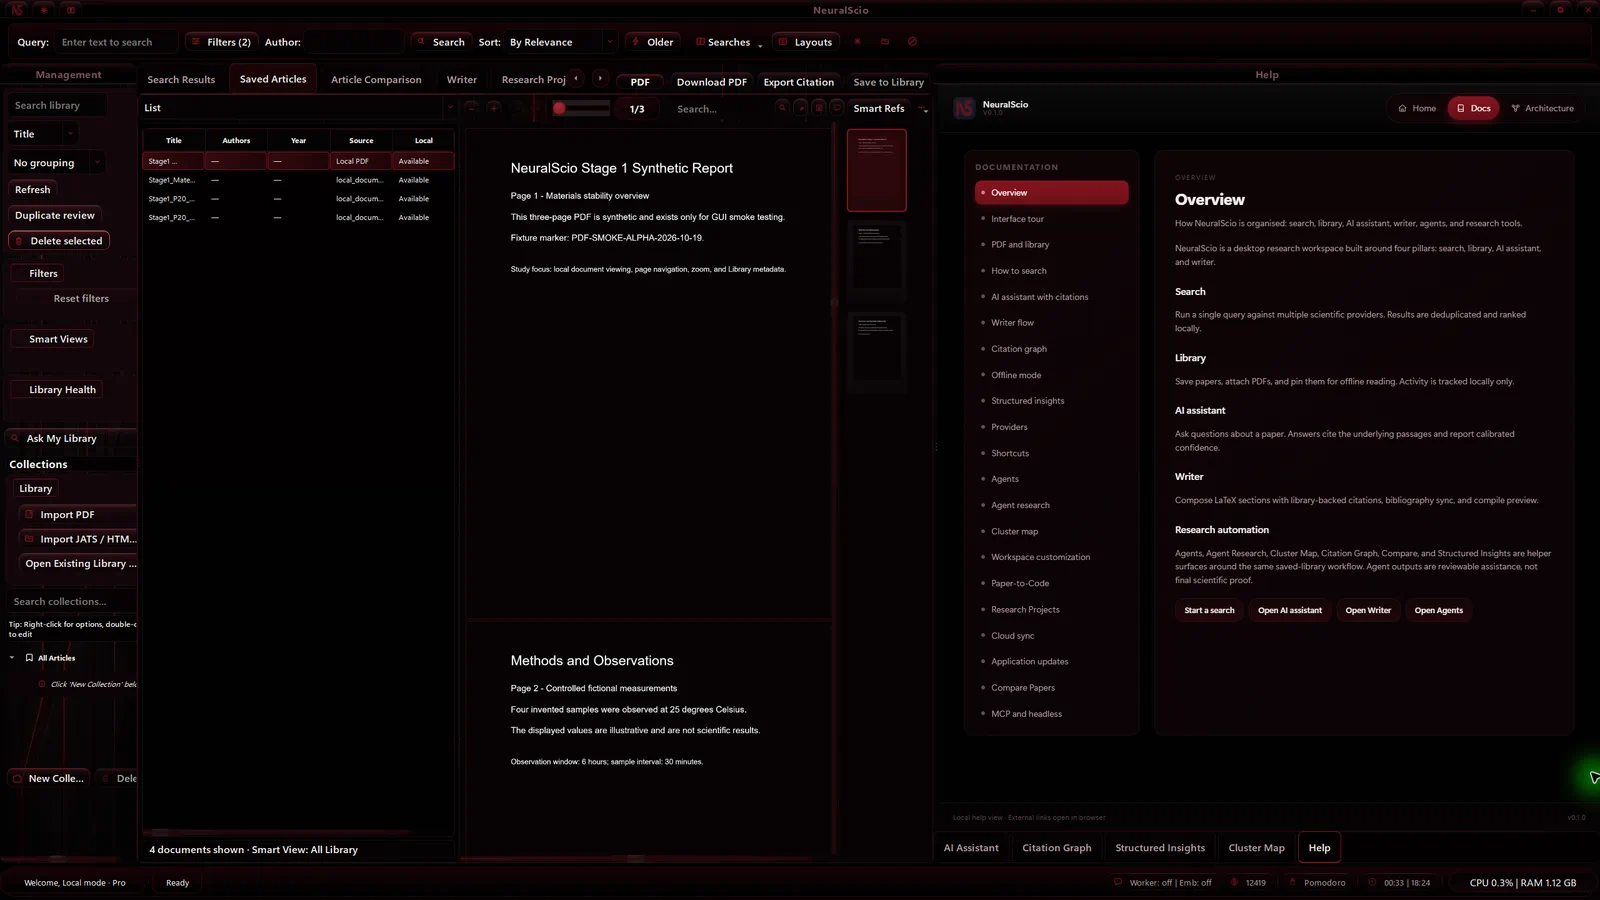Click the magnifier search icon in PDF toolbar
Screen dimensions: 1600x900
[782, 108]
